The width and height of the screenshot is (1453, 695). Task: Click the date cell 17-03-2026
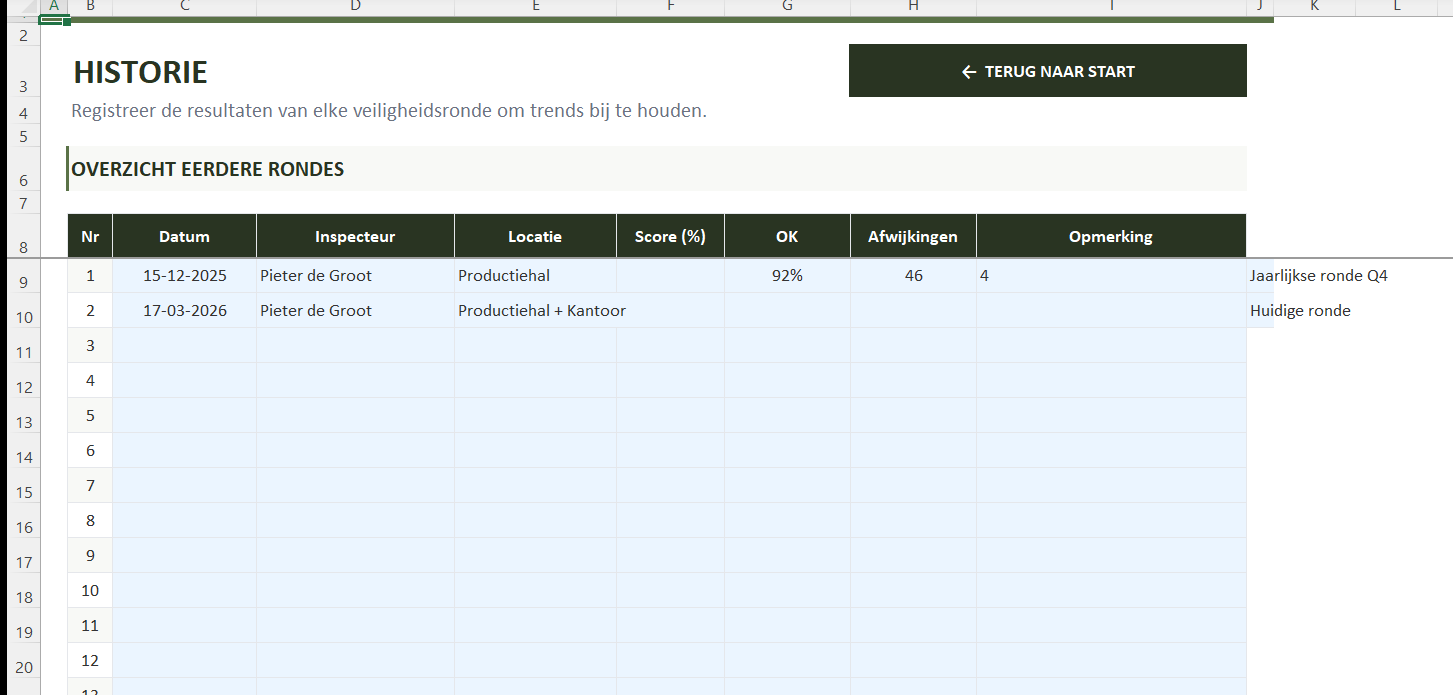184,311
